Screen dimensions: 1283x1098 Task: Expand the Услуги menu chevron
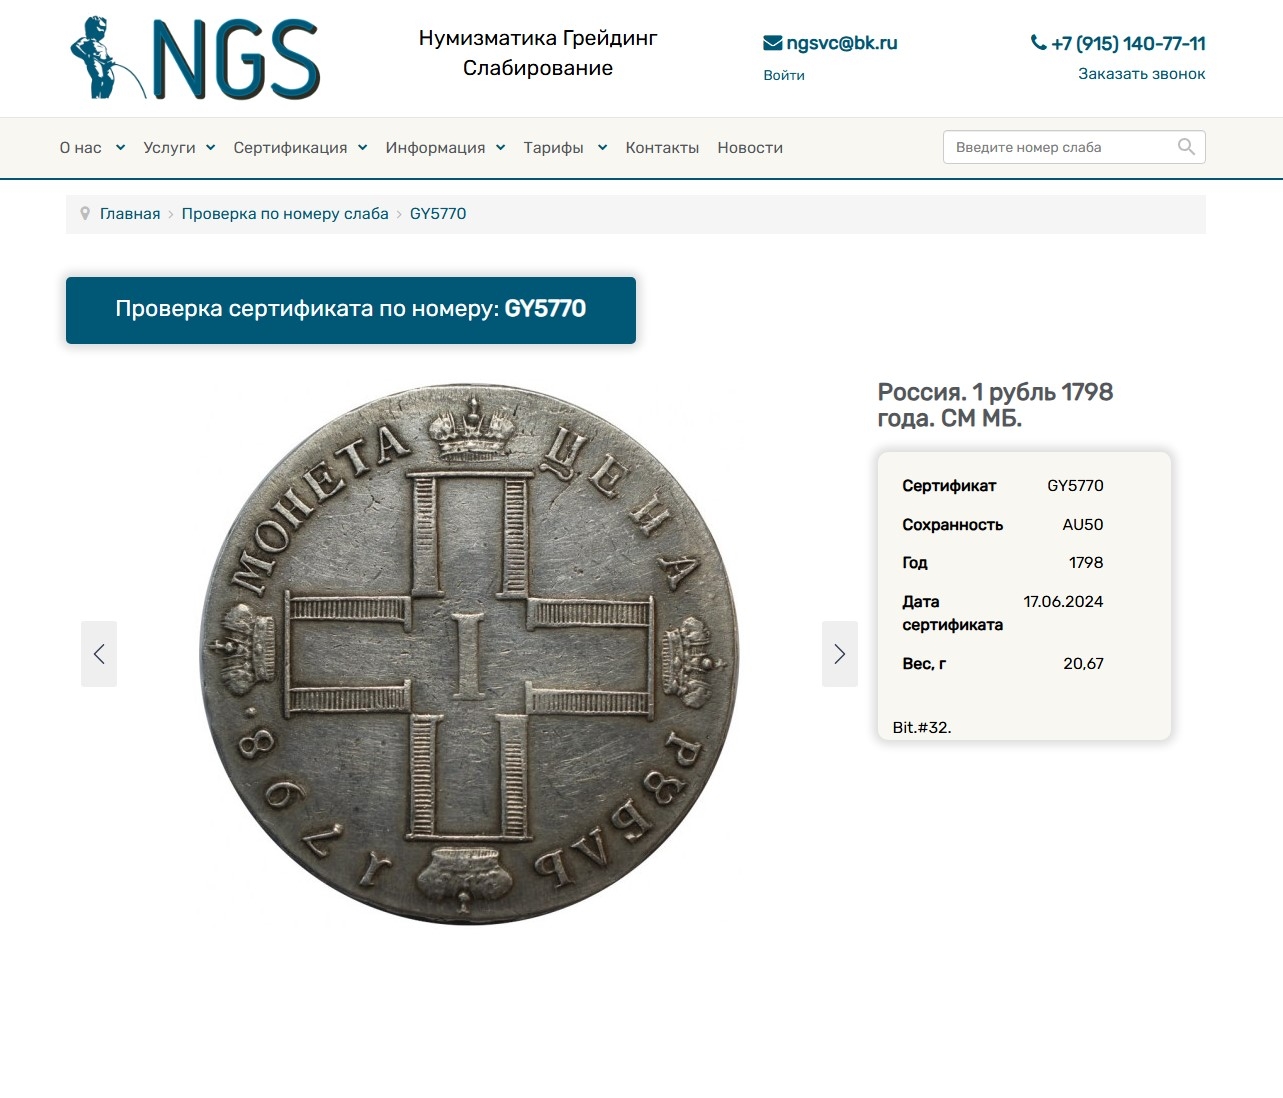point(210,148)
